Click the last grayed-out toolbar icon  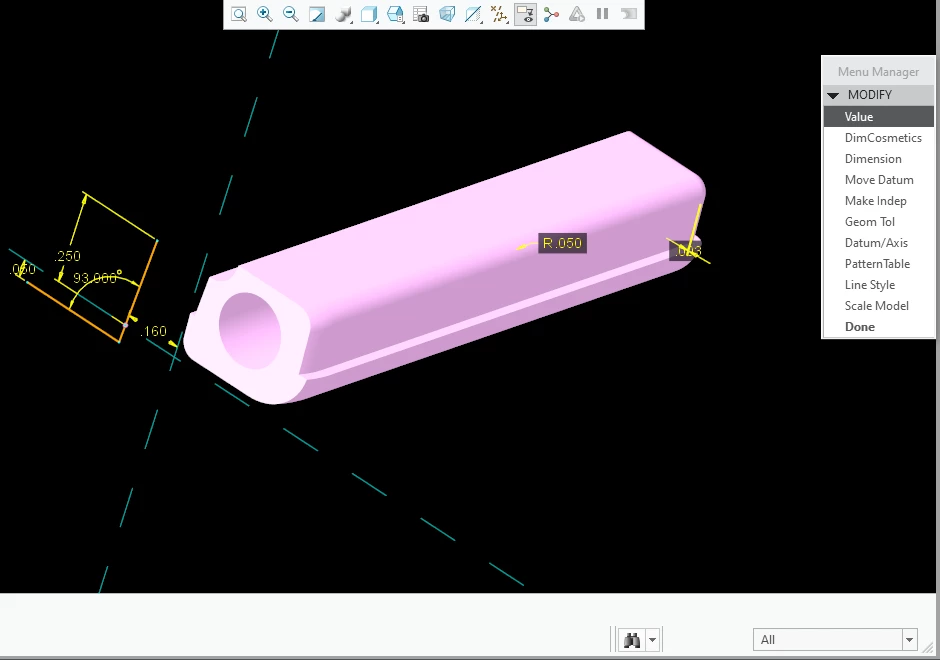628,14
